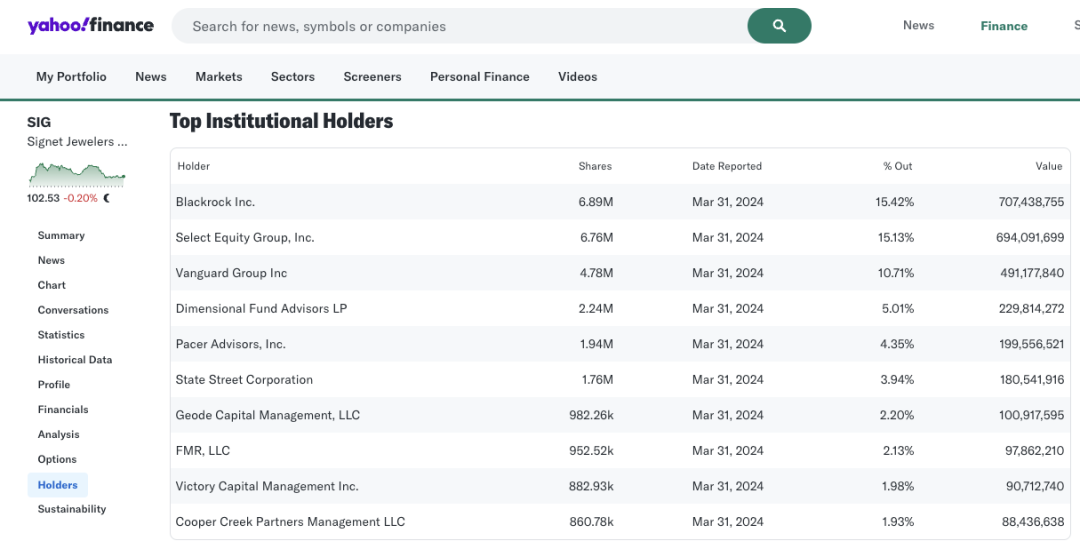
Task: Open the Sustainability sidebar page
Action: click(x=72, y=509)
